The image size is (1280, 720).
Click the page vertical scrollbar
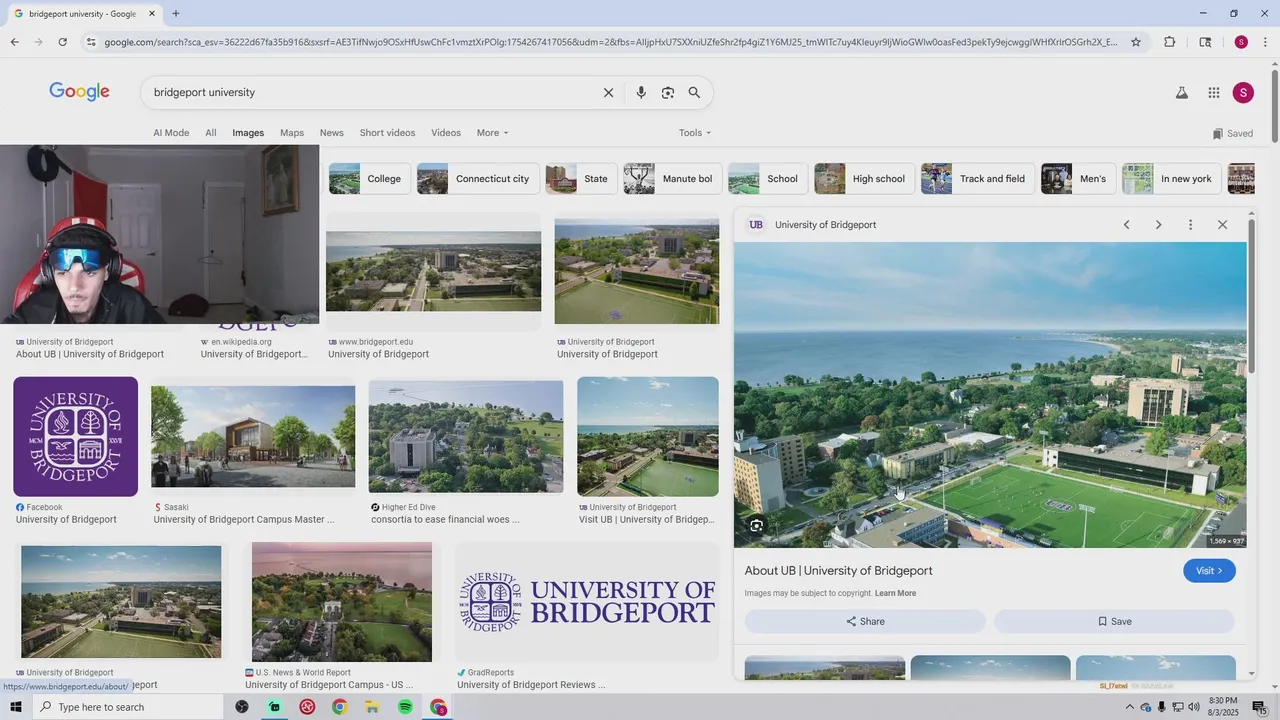1275,105
